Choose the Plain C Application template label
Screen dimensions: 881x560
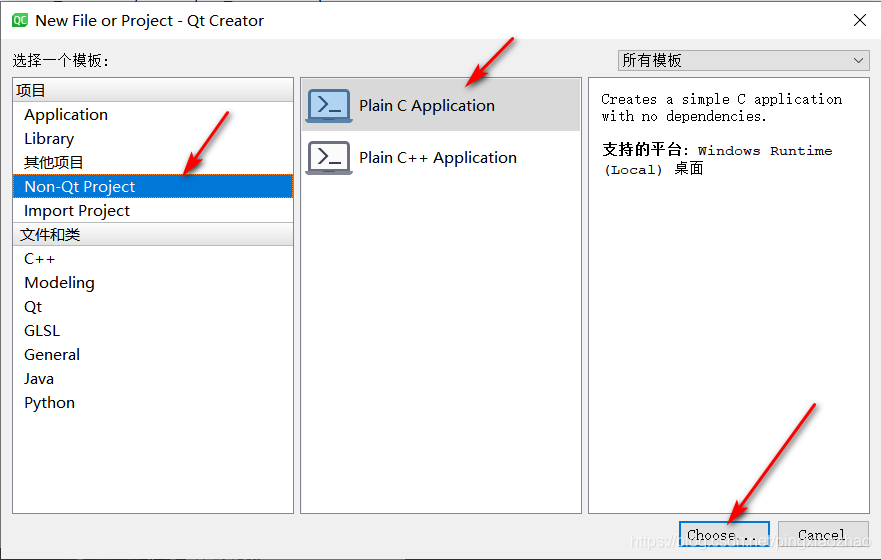[x=427, y=106]
